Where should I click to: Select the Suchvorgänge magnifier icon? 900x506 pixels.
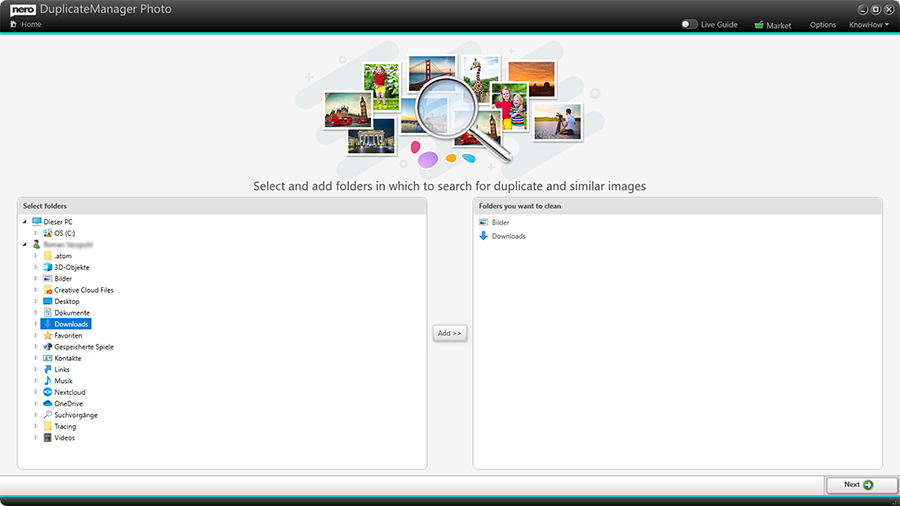coord(48,415)
